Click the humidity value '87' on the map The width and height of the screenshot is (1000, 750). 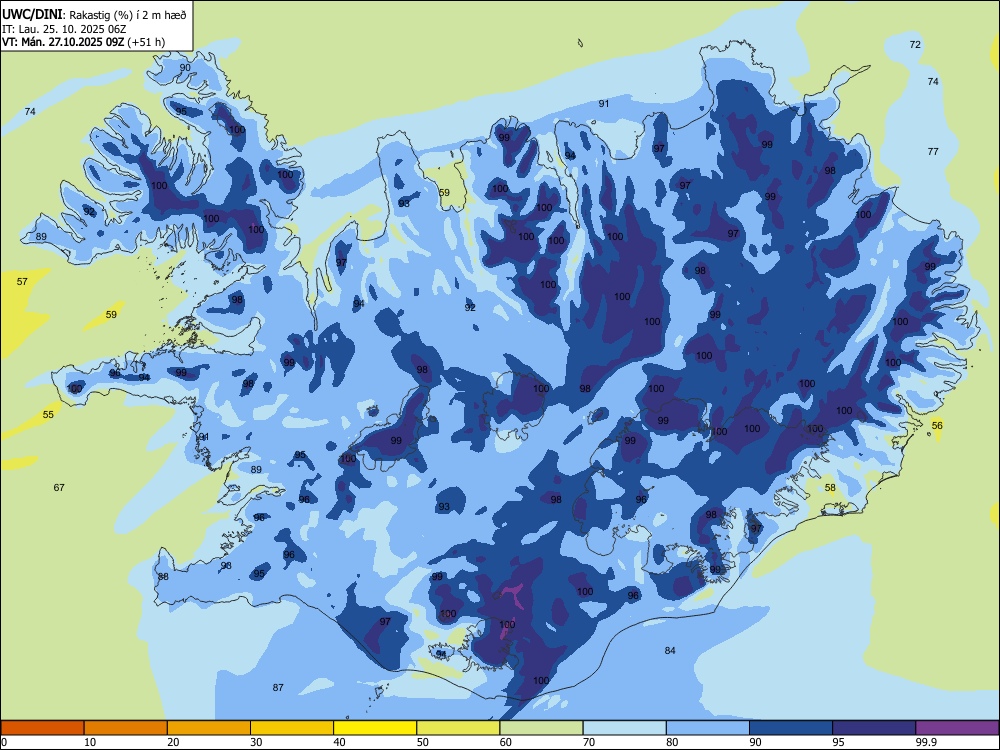(x=278, y=688)
